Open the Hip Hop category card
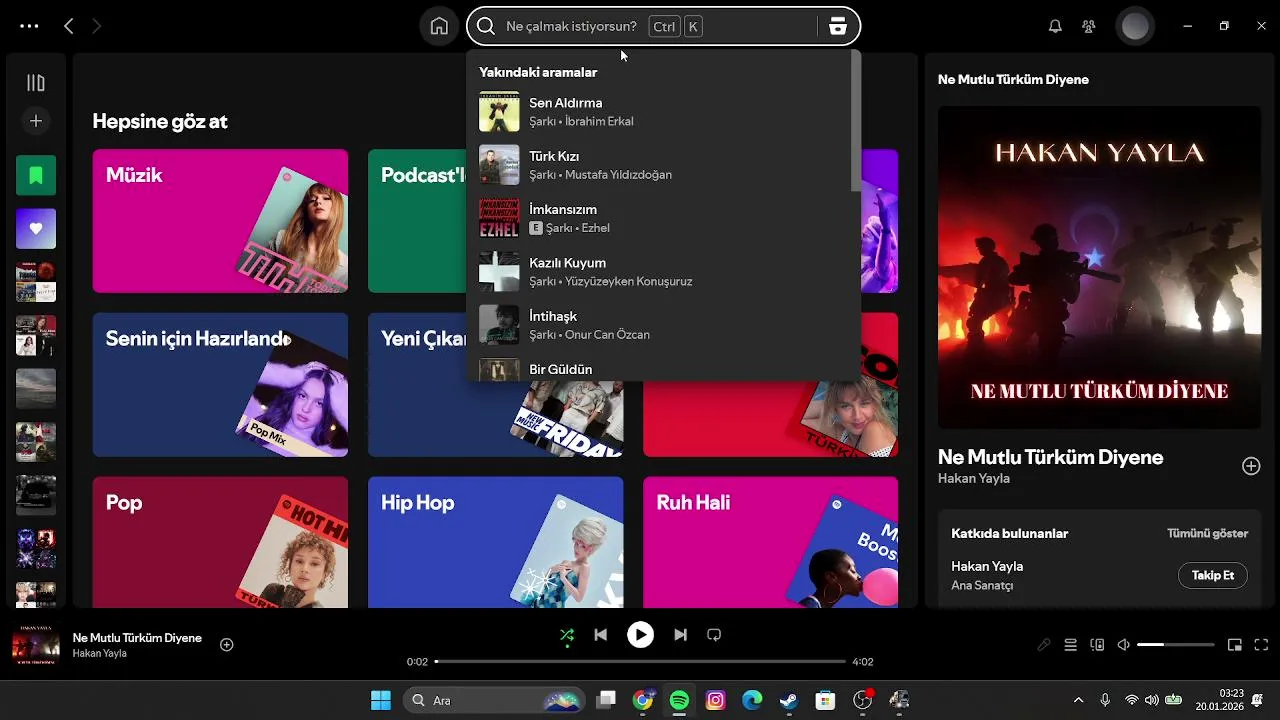This screenshot has width=1280, height=720. [x=495, y=542]
